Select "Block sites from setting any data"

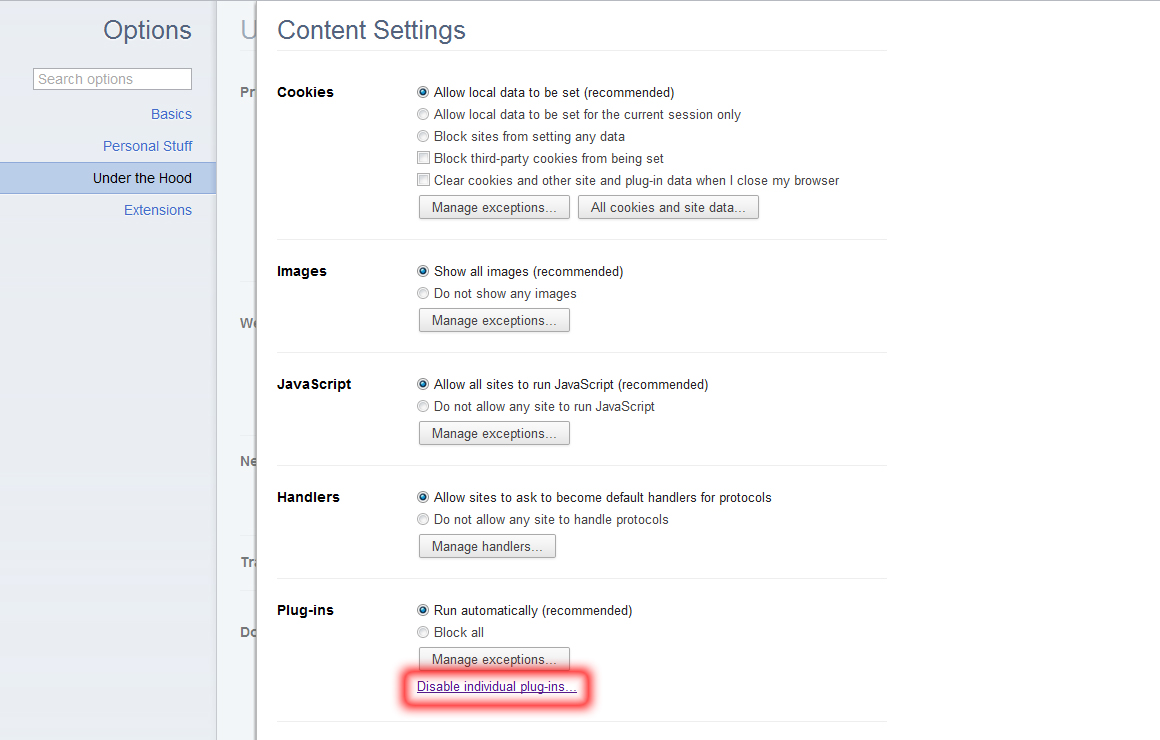[423, 136]
